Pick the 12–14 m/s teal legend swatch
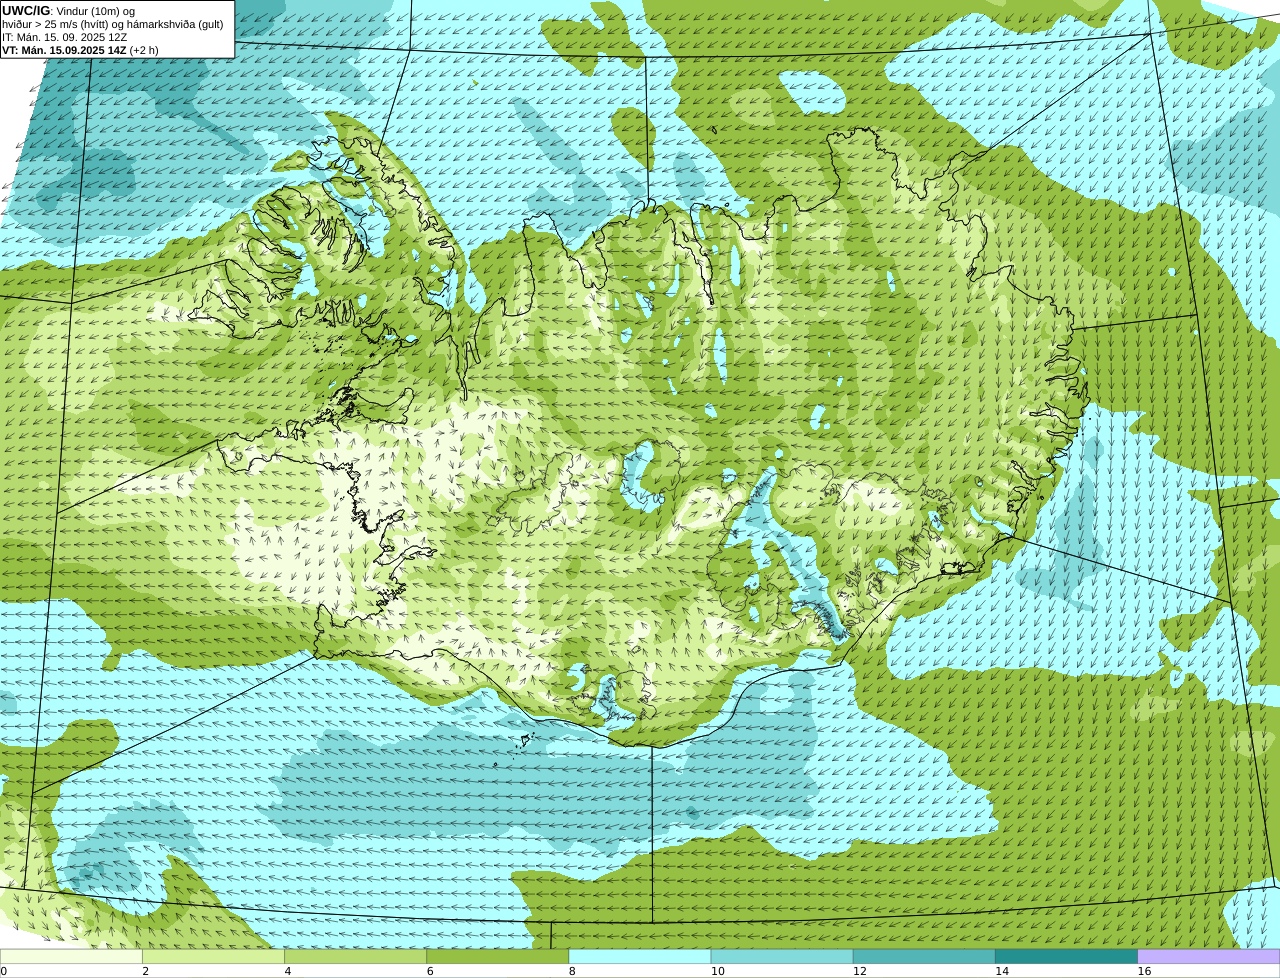Viewport: 1280px width, 978px height. [924, 956]
